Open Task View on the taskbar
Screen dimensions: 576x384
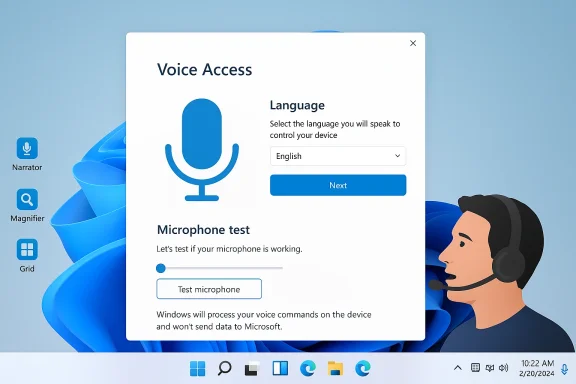(x=252, y=368)
